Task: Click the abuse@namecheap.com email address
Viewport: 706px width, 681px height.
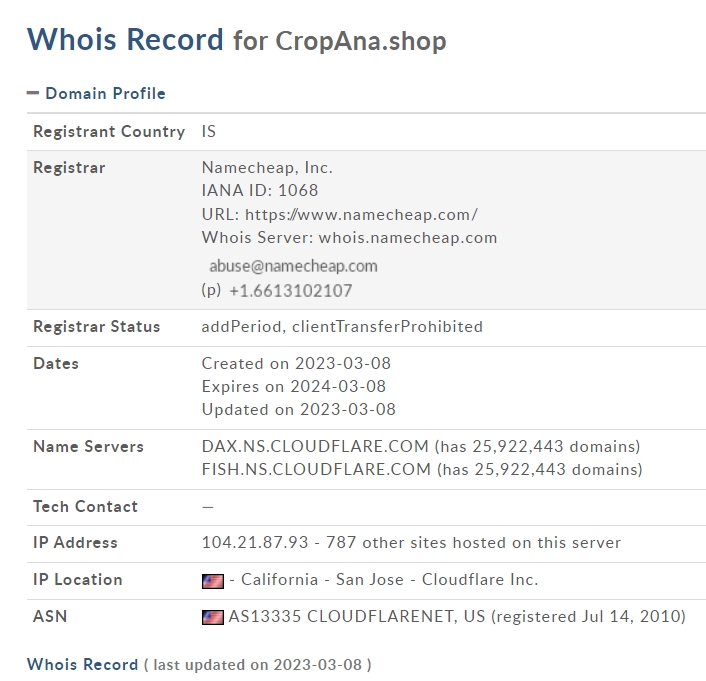Action: tap(294, 266)
